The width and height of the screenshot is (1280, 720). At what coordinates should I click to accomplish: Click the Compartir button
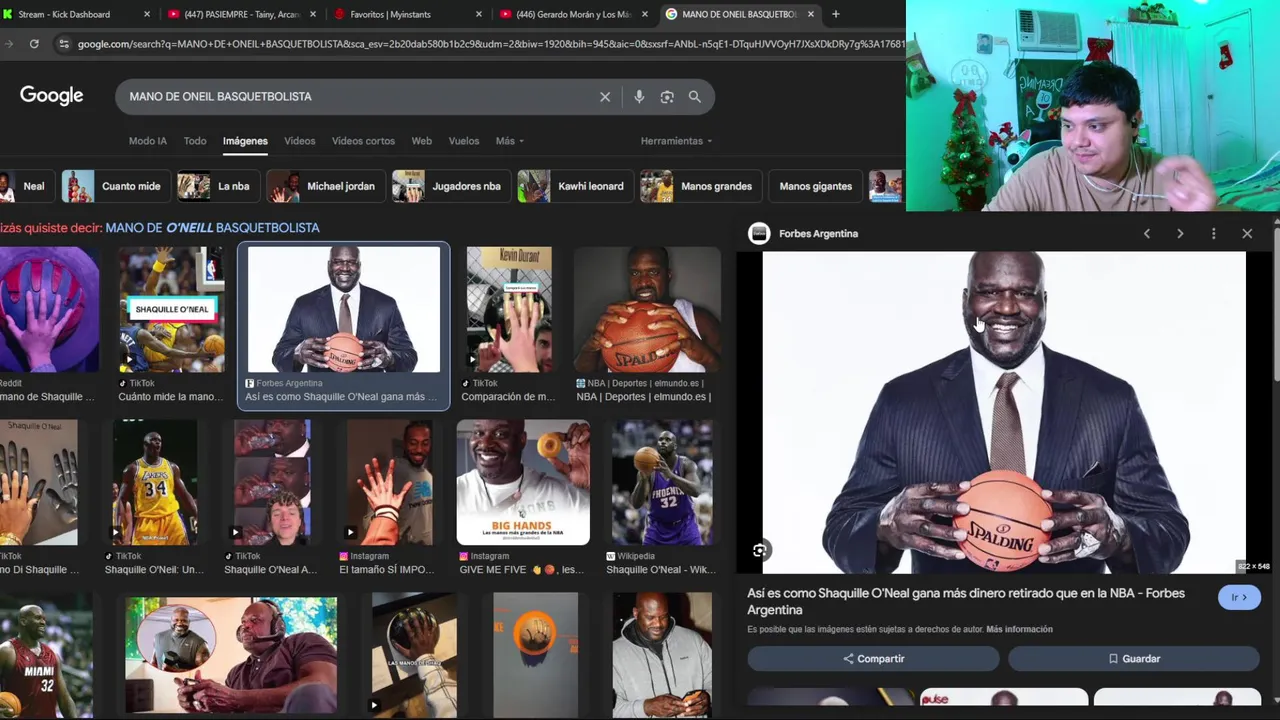tap(873, 659)
